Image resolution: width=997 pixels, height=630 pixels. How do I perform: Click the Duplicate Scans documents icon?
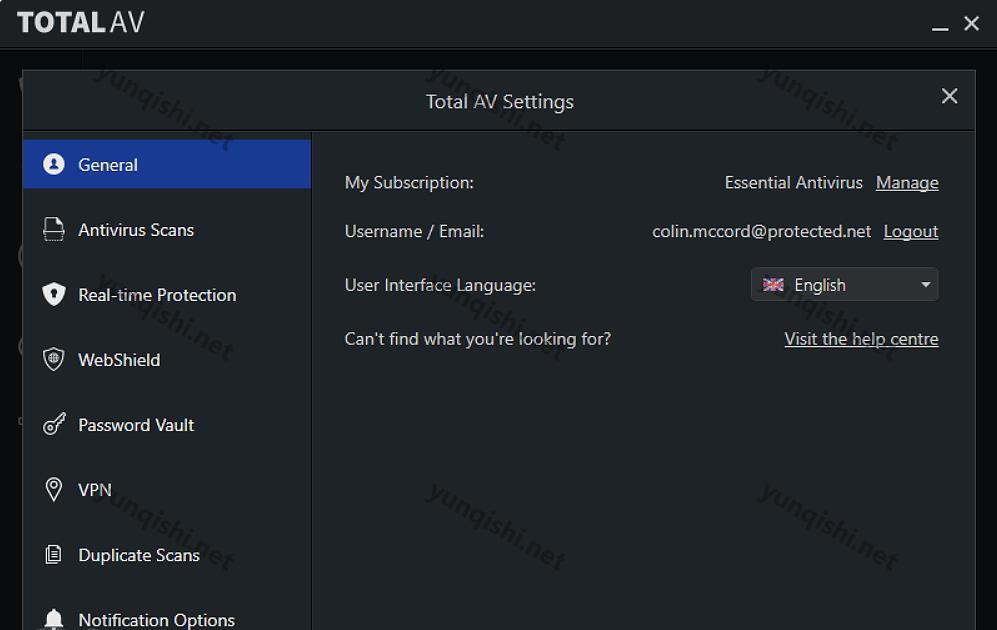click(x=54, y=554)
